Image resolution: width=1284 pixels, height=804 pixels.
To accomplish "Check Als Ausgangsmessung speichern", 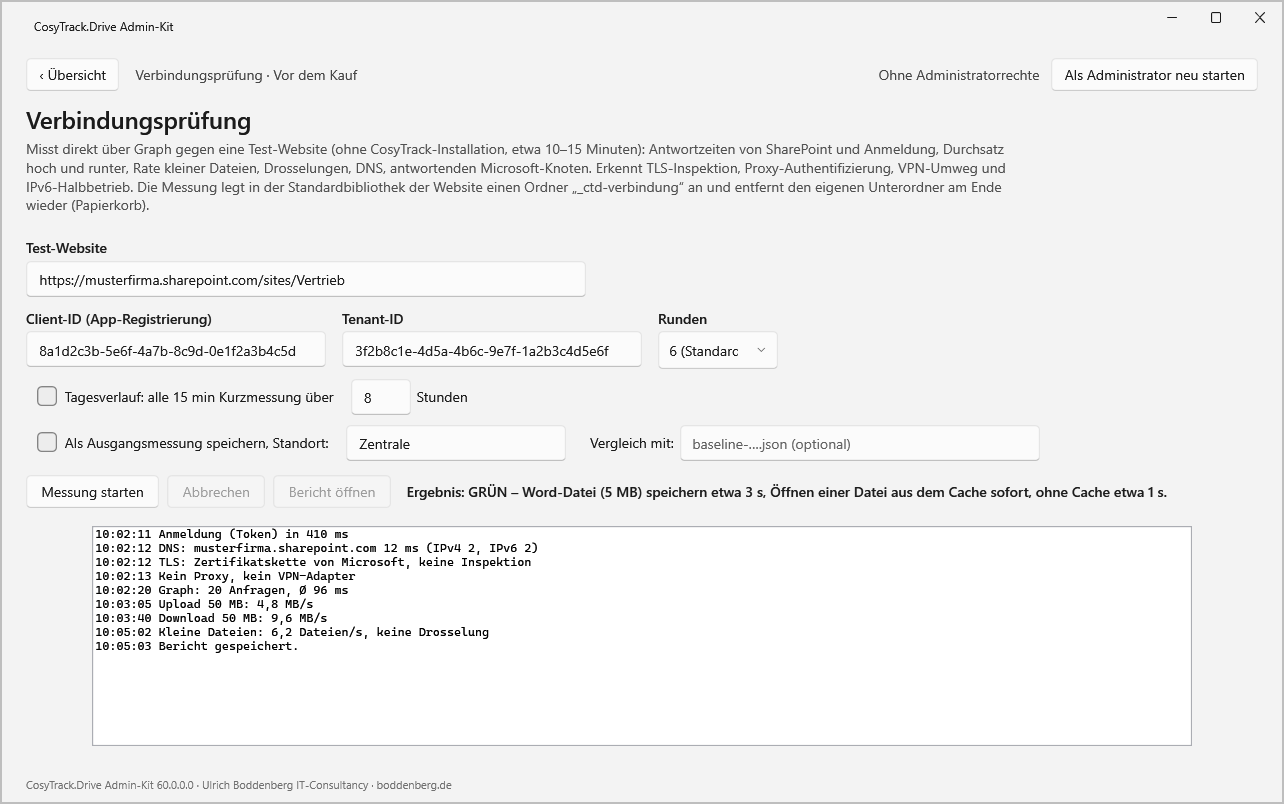I will [47, 442].
